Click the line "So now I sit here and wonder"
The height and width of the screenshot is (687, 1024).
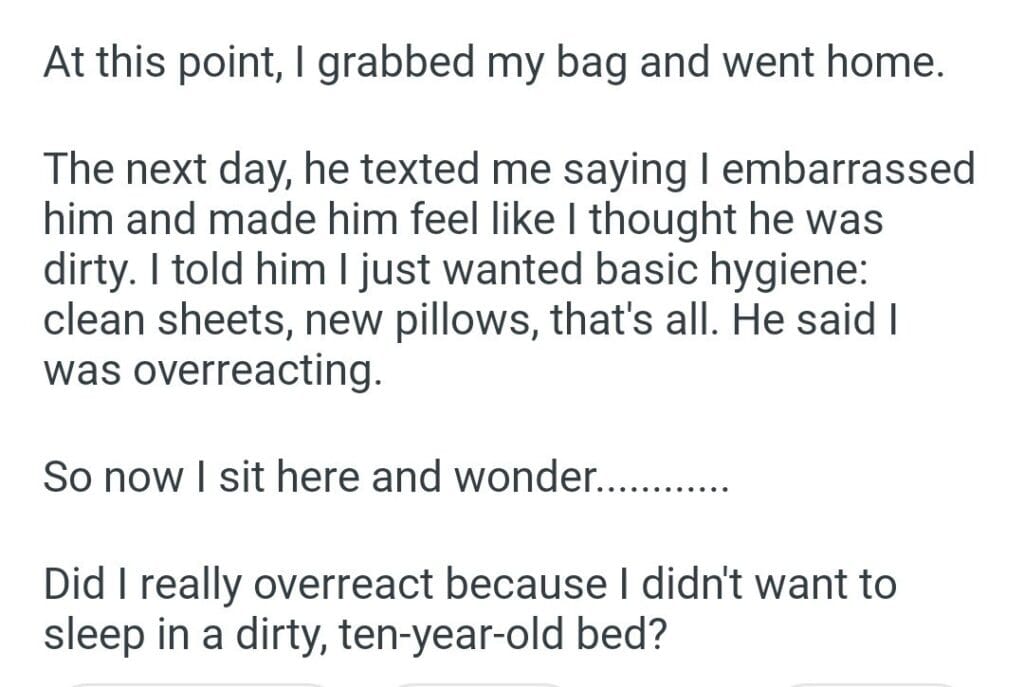coord(318,477)
